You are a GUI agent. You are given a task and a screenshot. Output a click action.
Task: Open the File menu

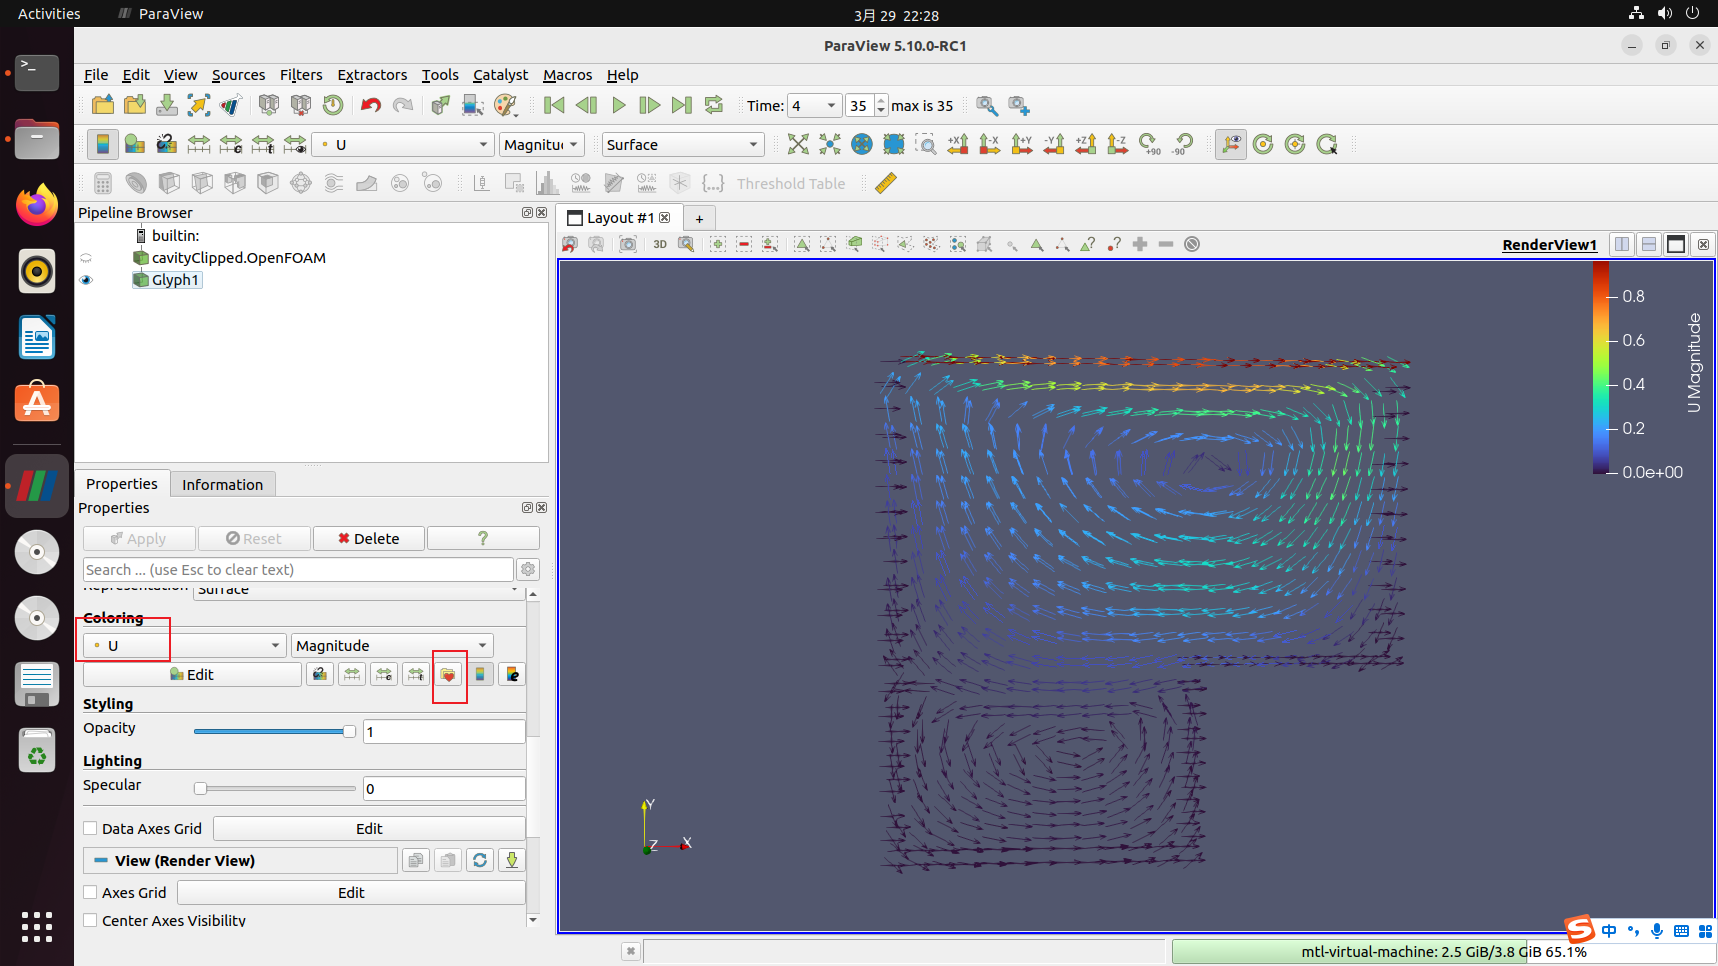96,75
